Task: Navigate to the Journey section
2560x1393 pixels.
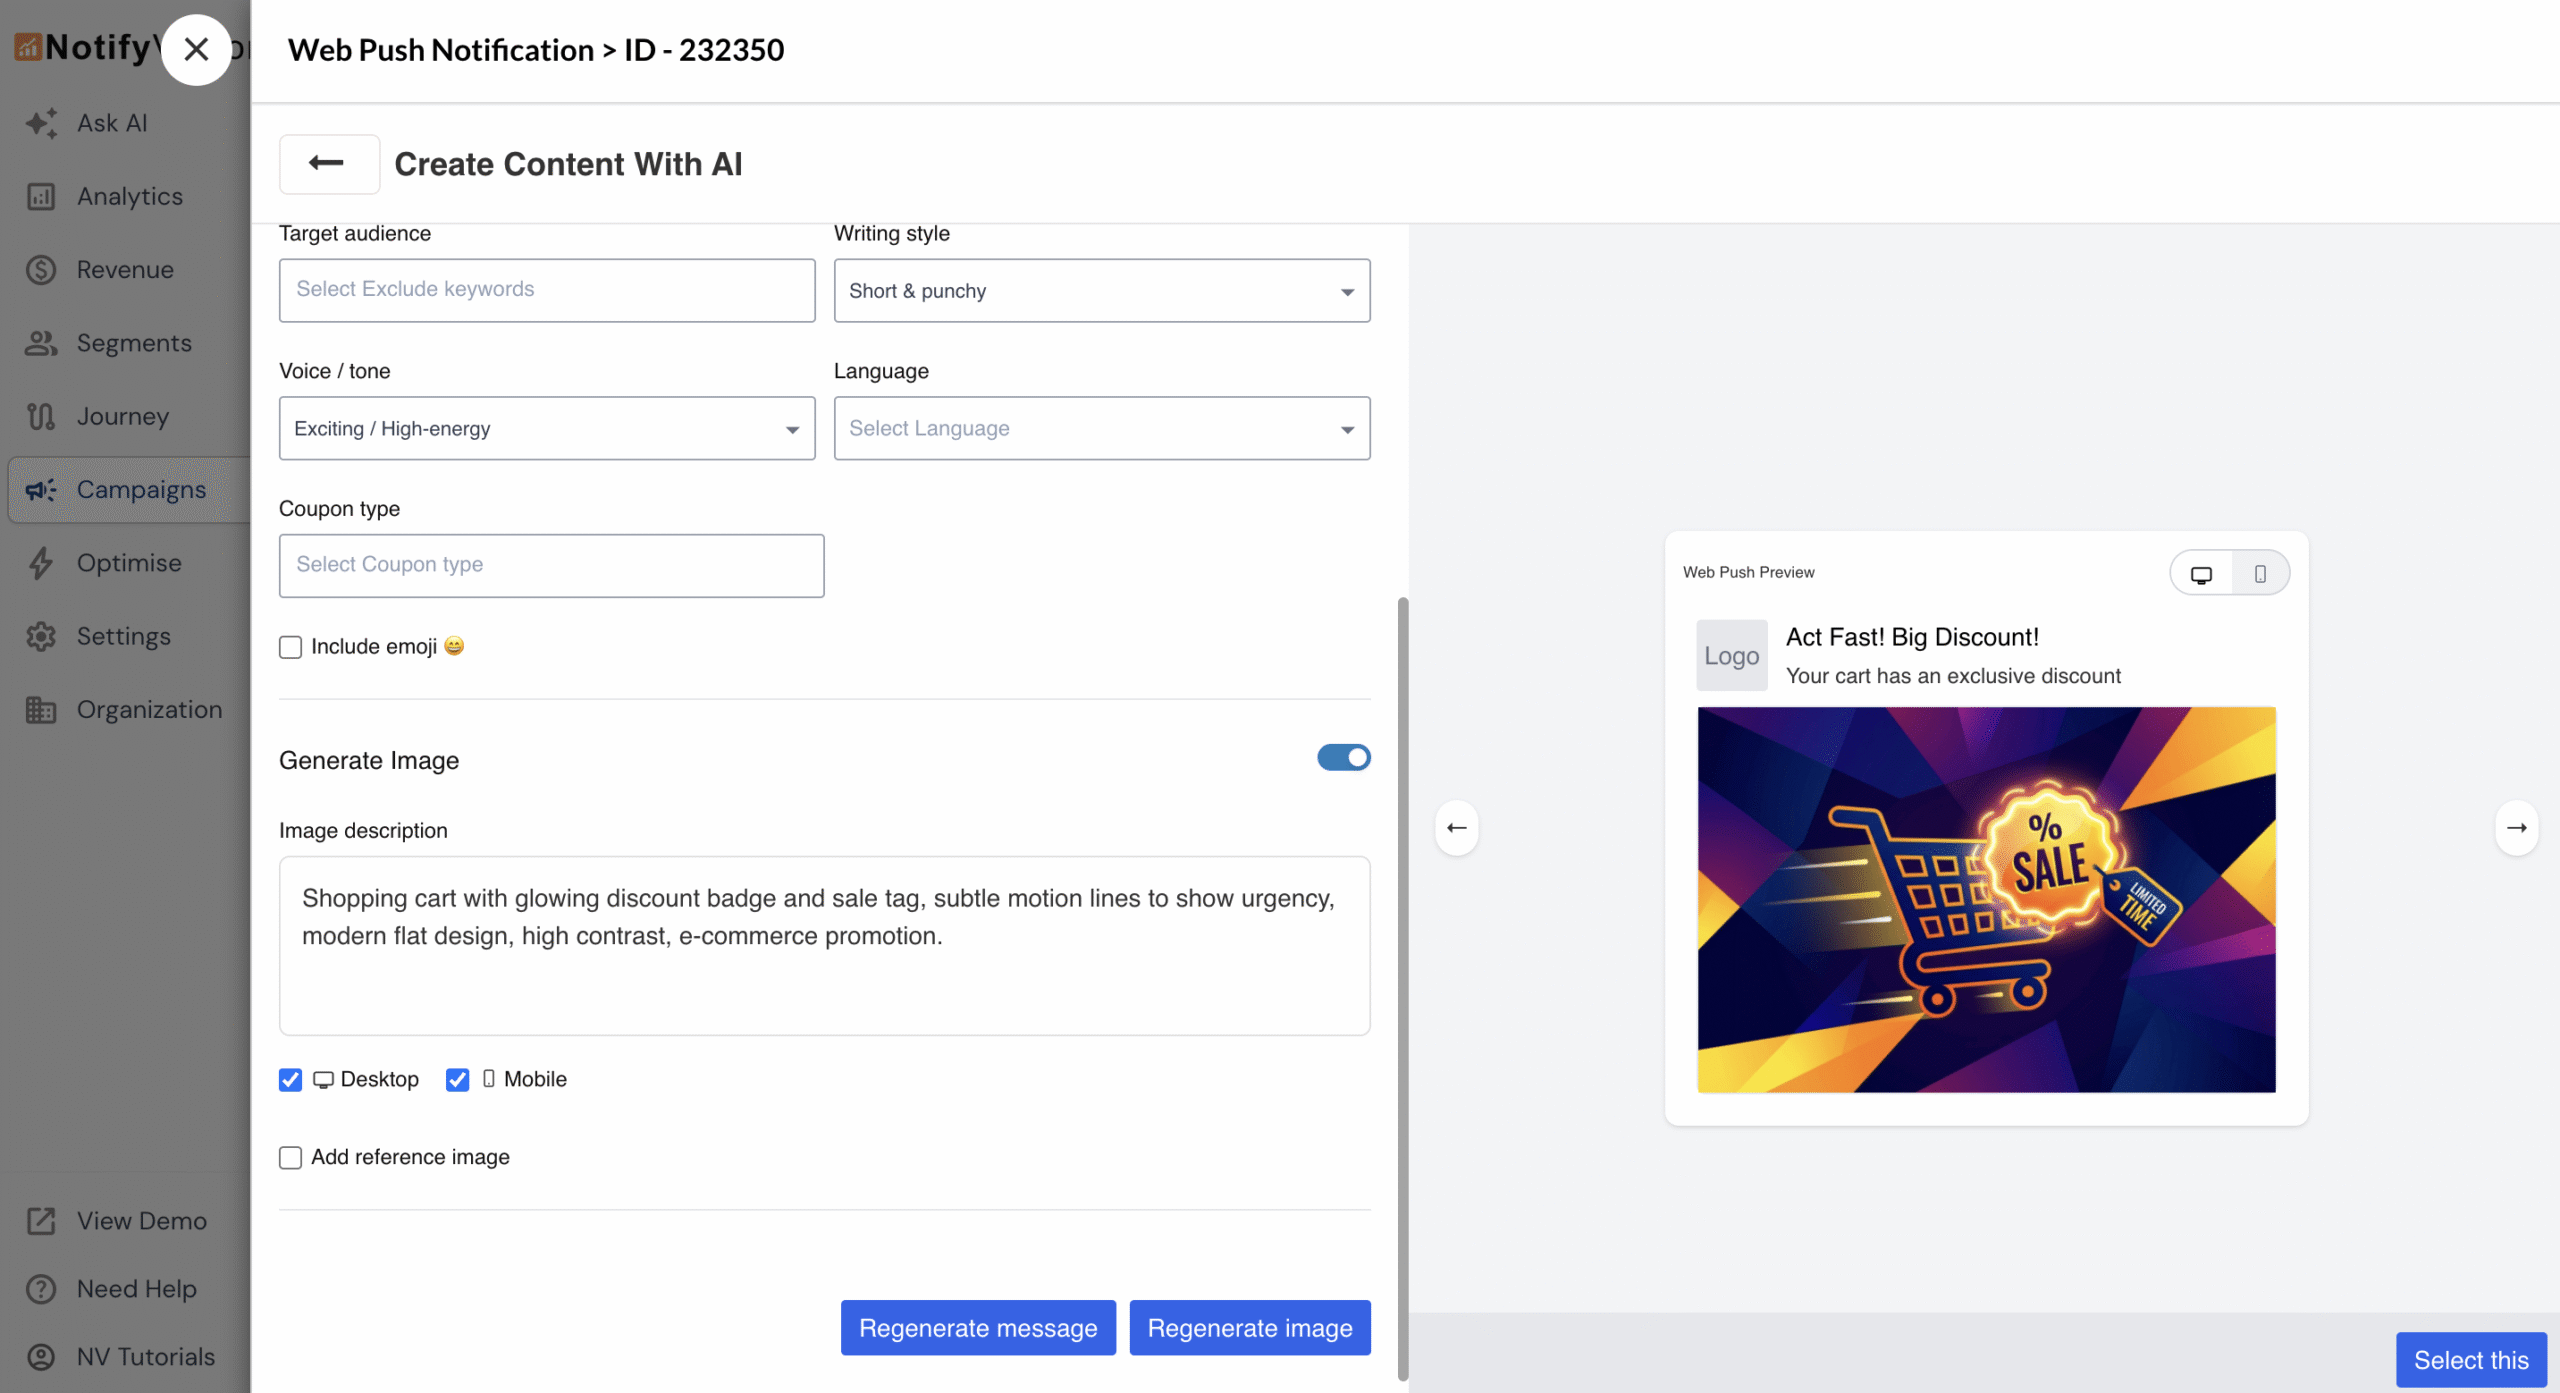Action: 122,416
